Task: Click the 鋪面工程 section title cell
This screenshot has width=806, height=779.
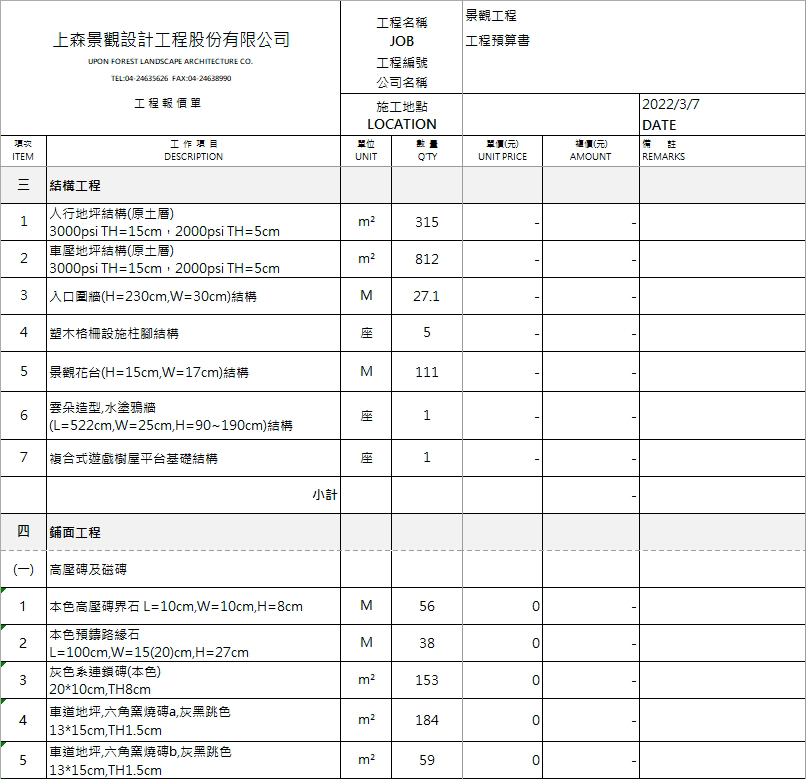Action: pos(193,532)
